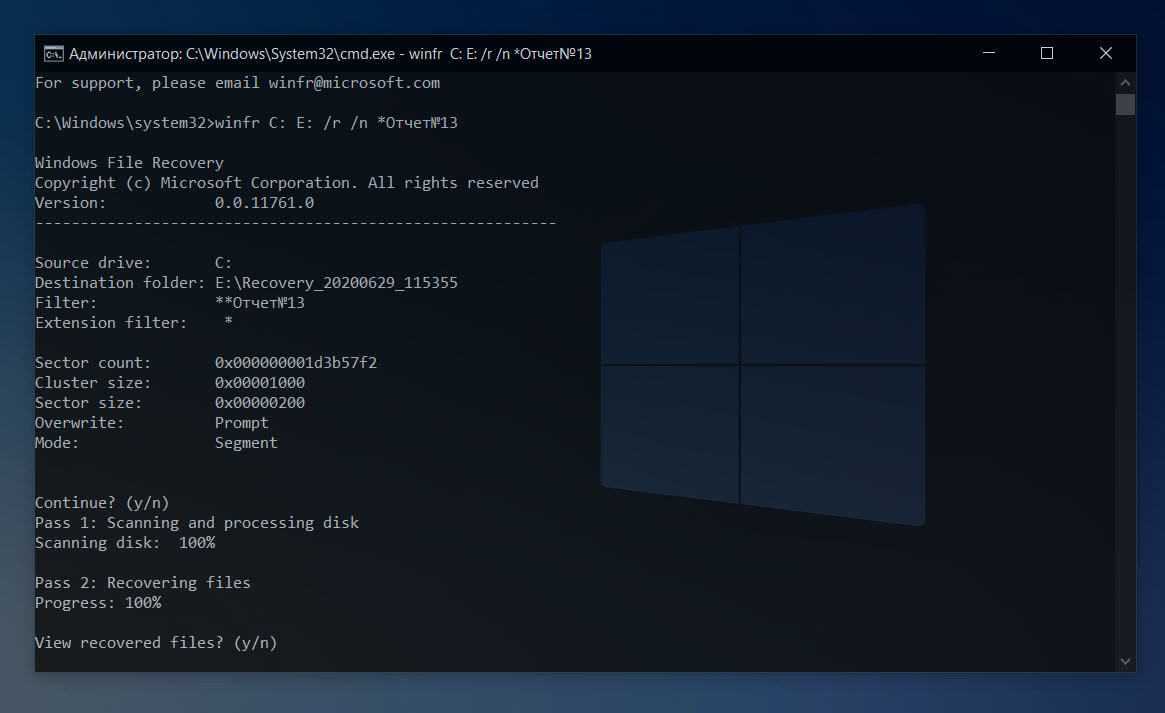The width and height of the screenshot is (1165, 713).
Task: Click the vertical scrollbar thumb
Action: click(1125, 105)
